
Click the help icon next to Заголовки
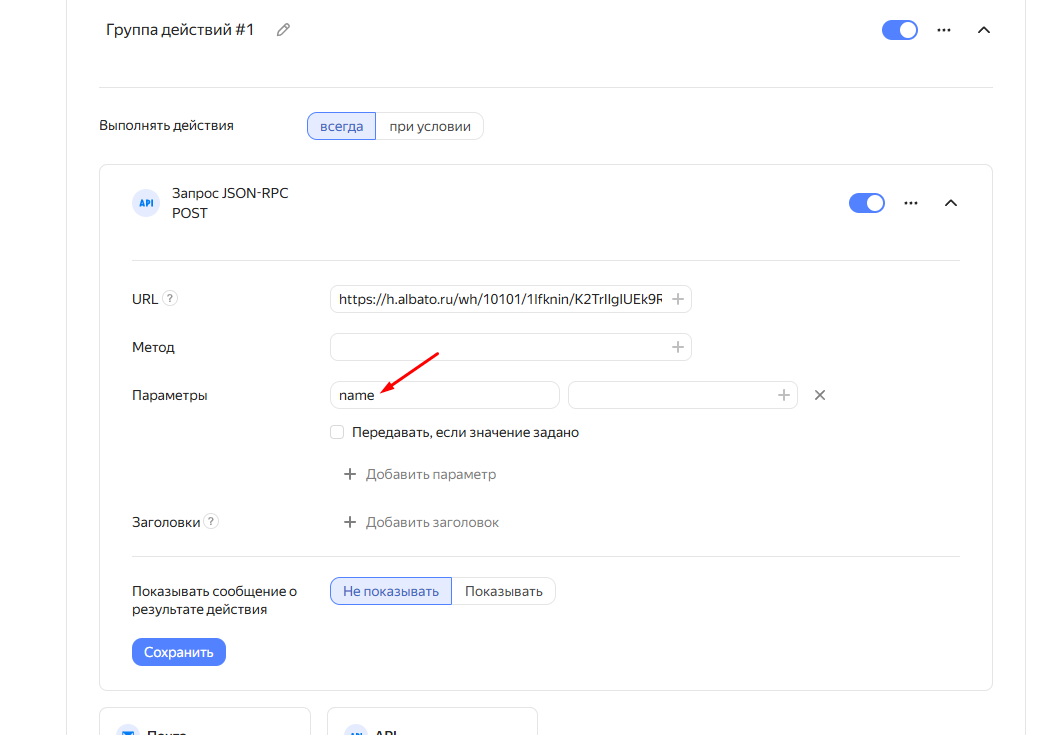(211, 521)
